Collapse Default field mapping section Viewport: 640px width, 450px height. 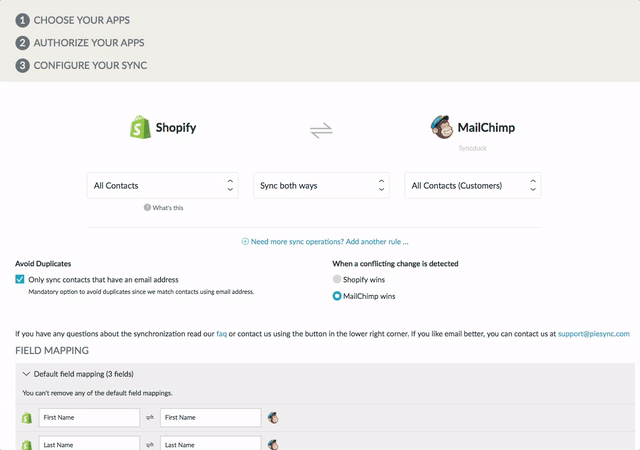pyautogui.click(x=26, y=374)
